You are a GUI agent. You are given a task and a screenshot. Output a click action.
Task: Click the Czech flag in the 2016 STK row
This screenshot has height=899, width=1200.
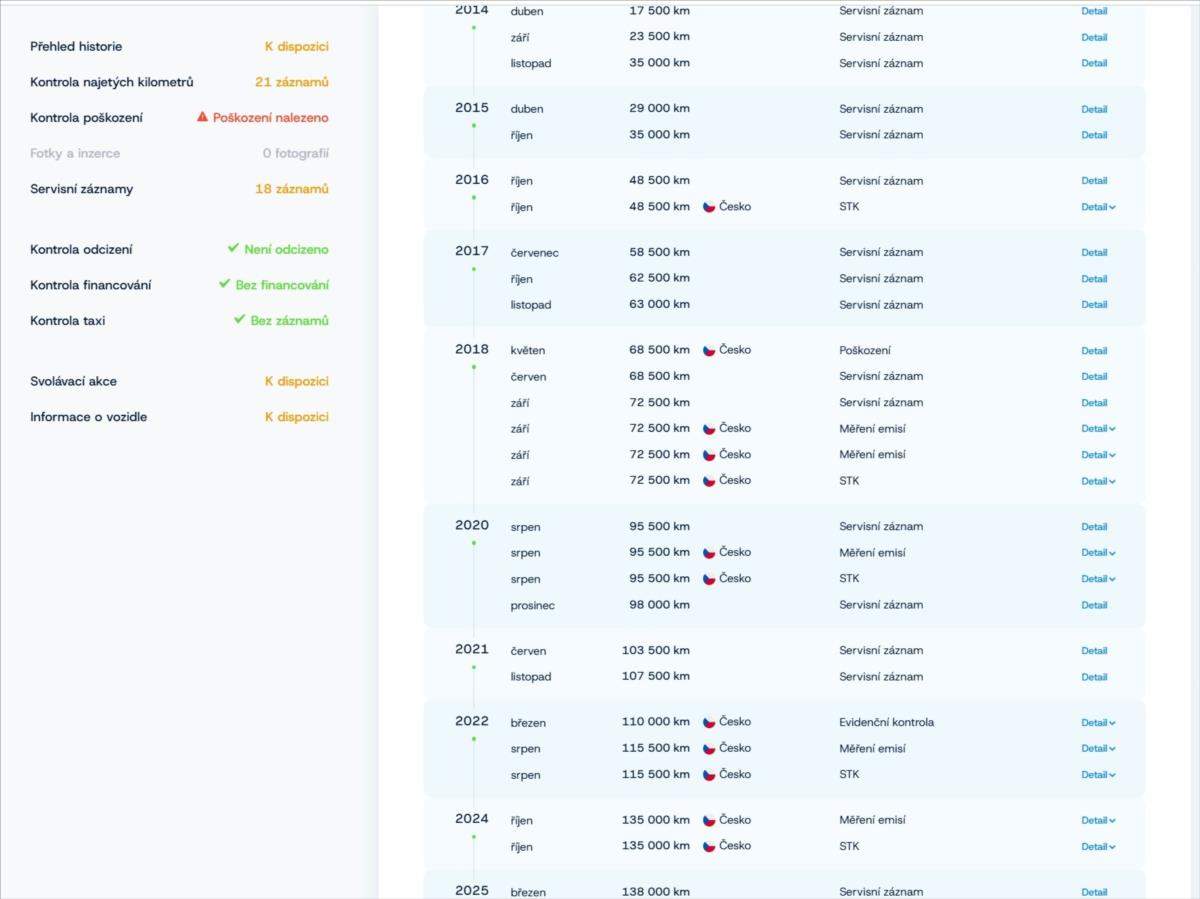tap(709, 207)
